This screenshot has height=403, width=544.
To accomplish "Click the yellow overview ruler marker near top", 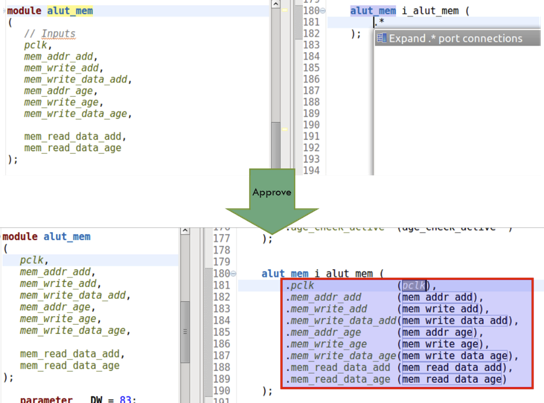I will click(285, 10).
